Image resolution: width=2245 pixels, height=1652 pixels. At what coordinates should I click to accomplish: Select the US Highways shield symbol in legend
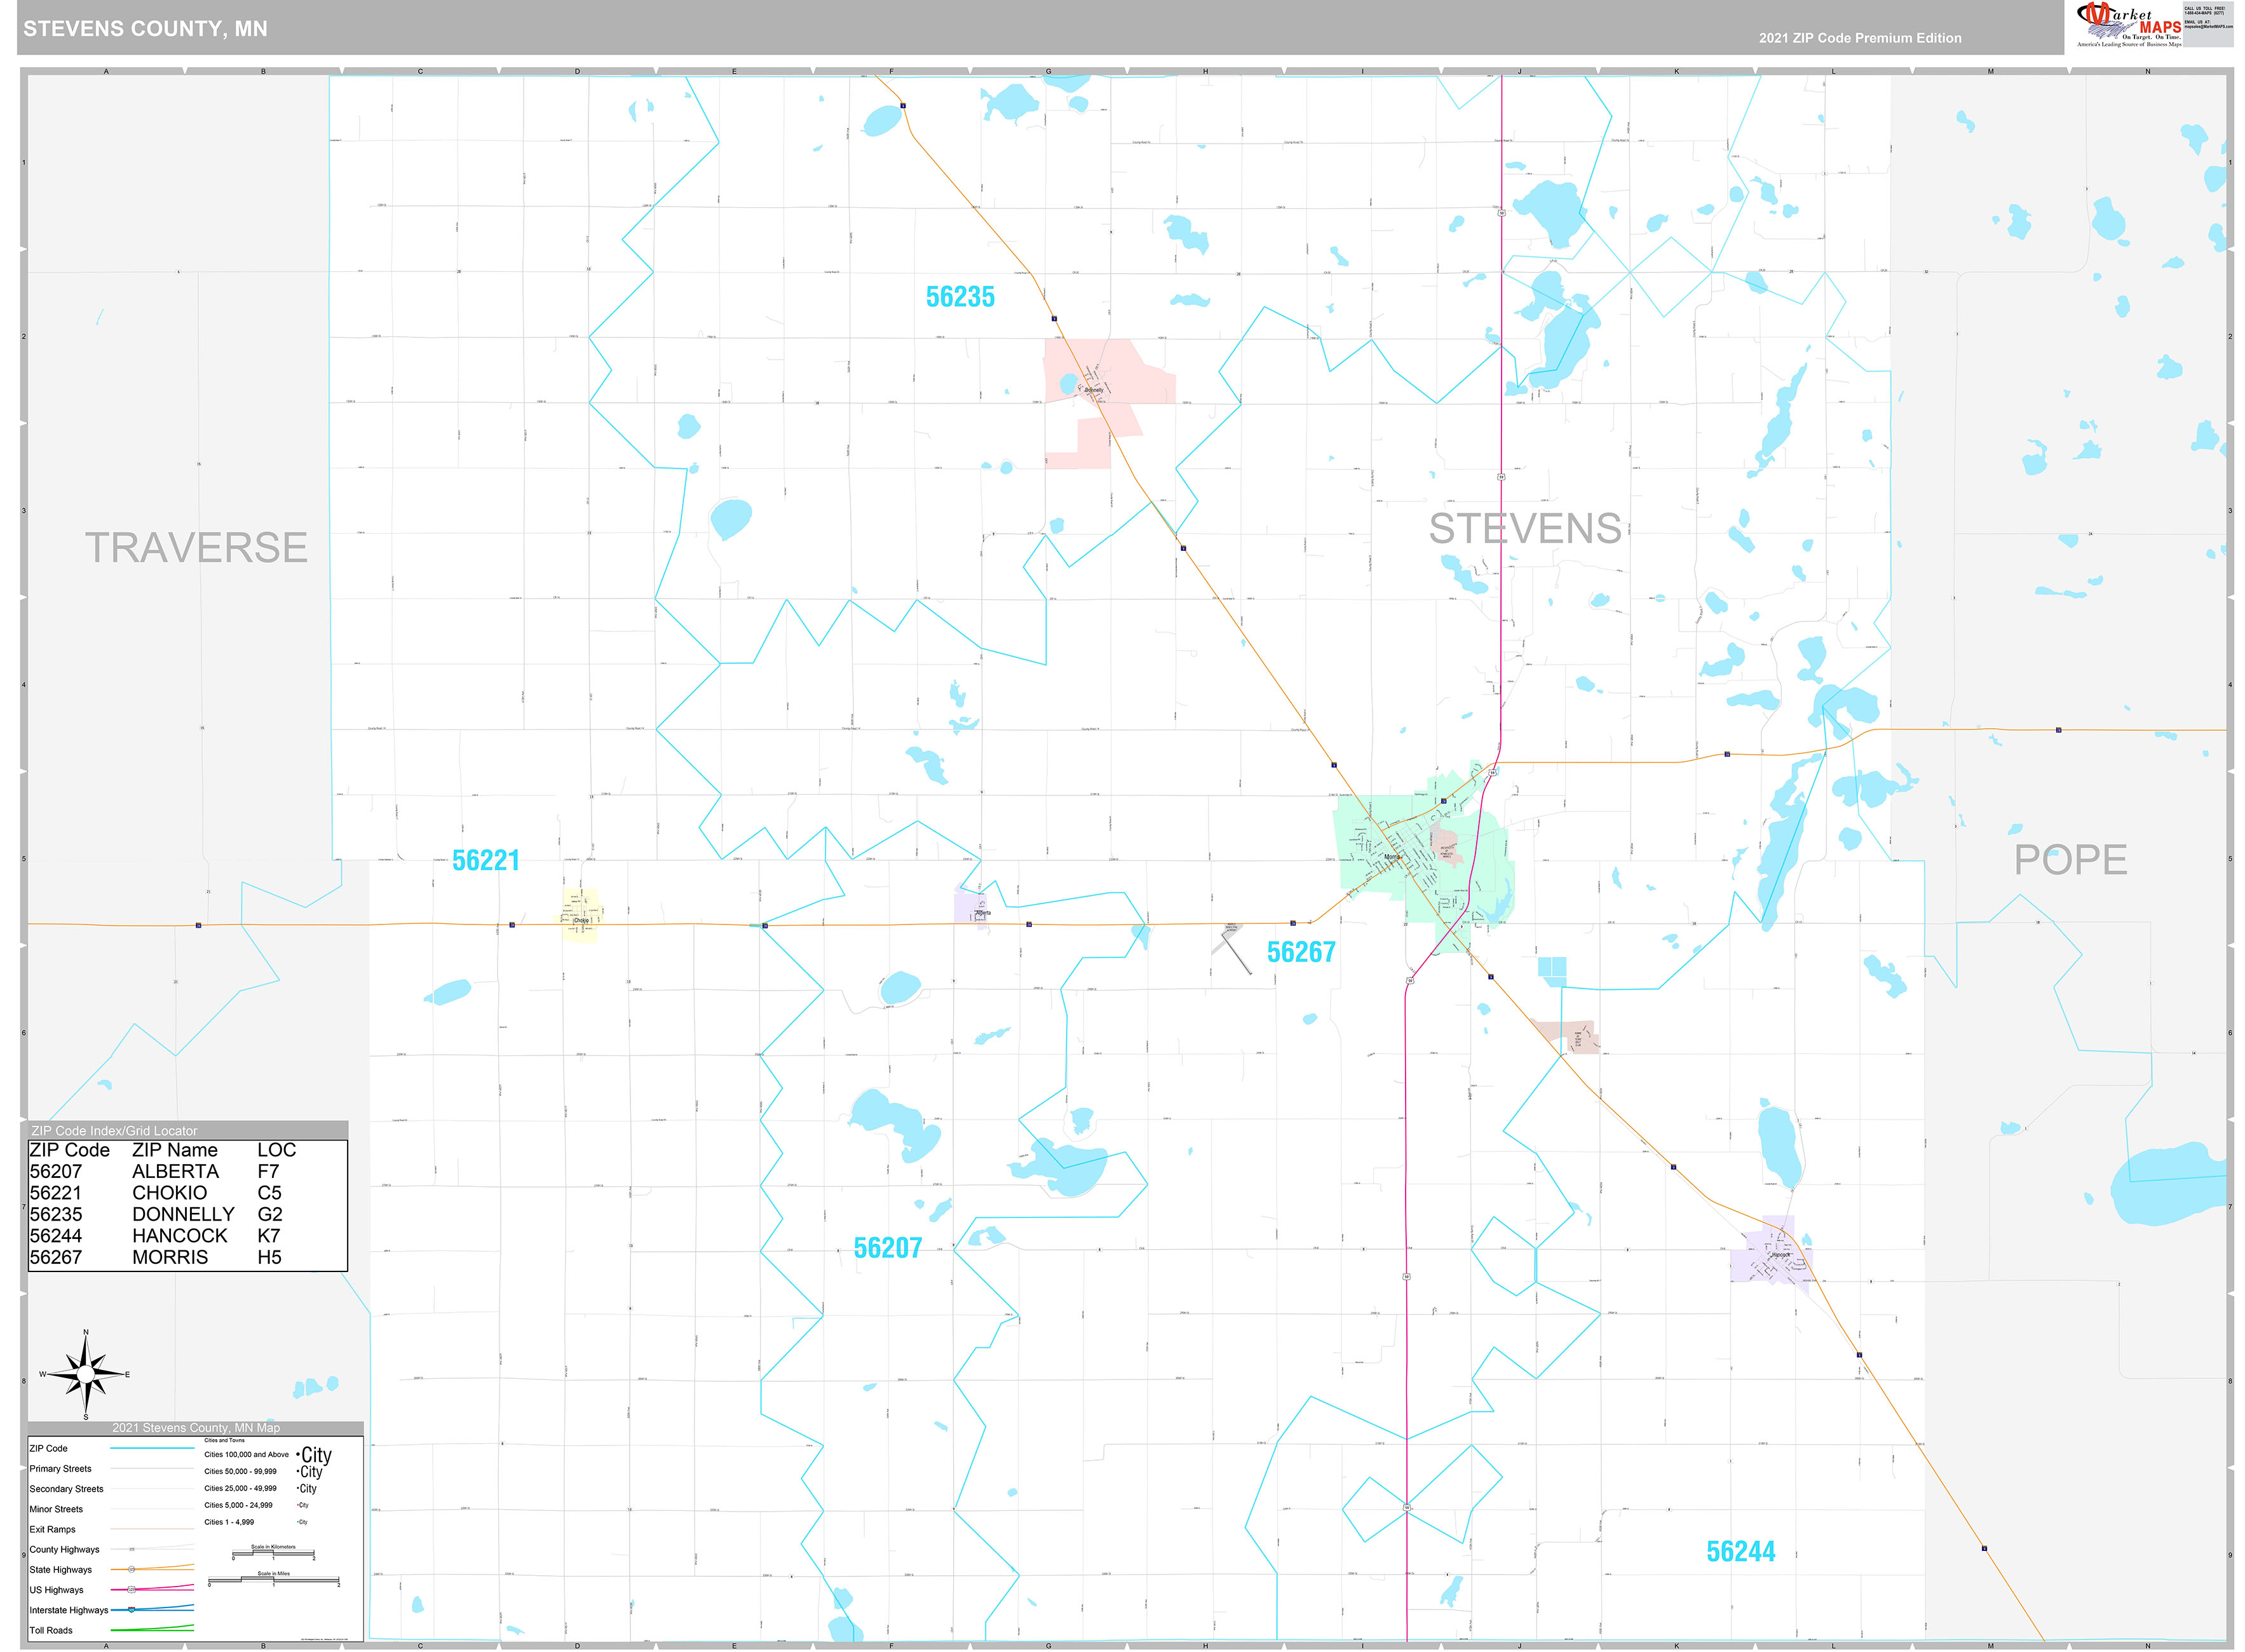pos(132,1590)
